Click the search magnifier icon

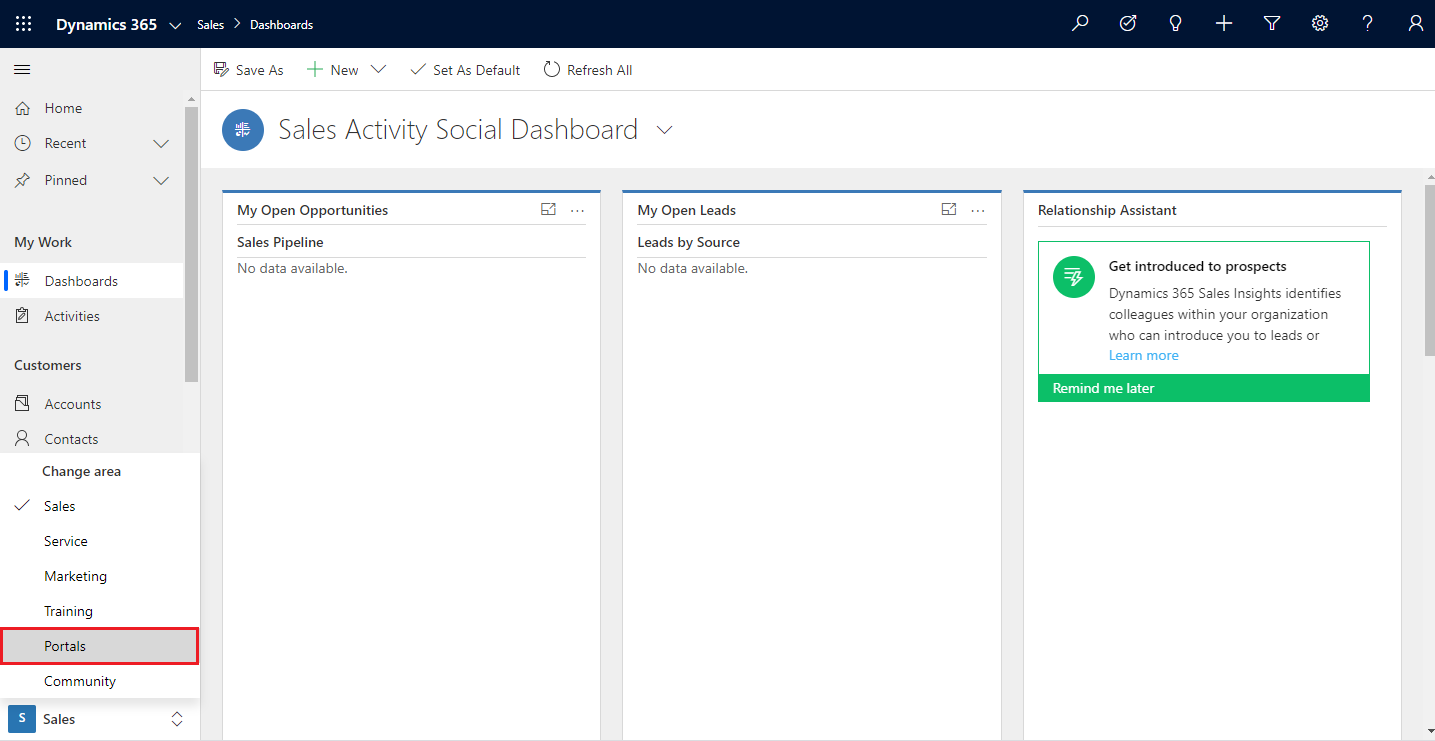pyautogui.click(x=1080, y=24)
